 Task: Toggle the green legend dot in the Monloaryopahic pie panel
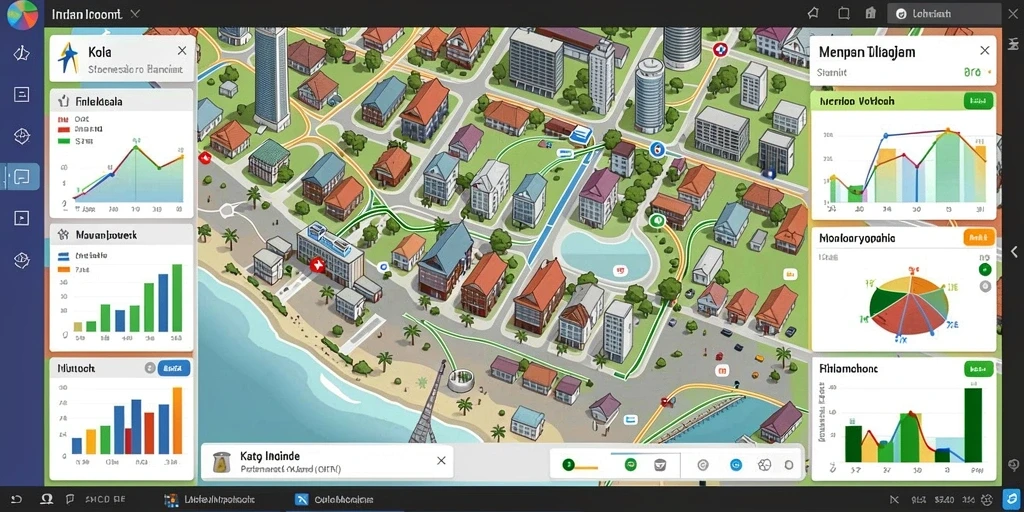[985, 270]
